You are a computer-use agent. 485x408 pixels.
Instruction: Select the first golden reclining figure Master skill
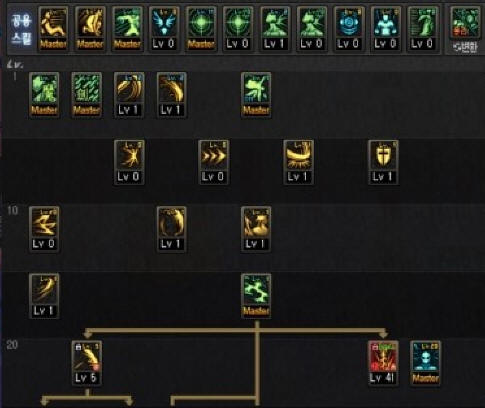click(53, 29)
